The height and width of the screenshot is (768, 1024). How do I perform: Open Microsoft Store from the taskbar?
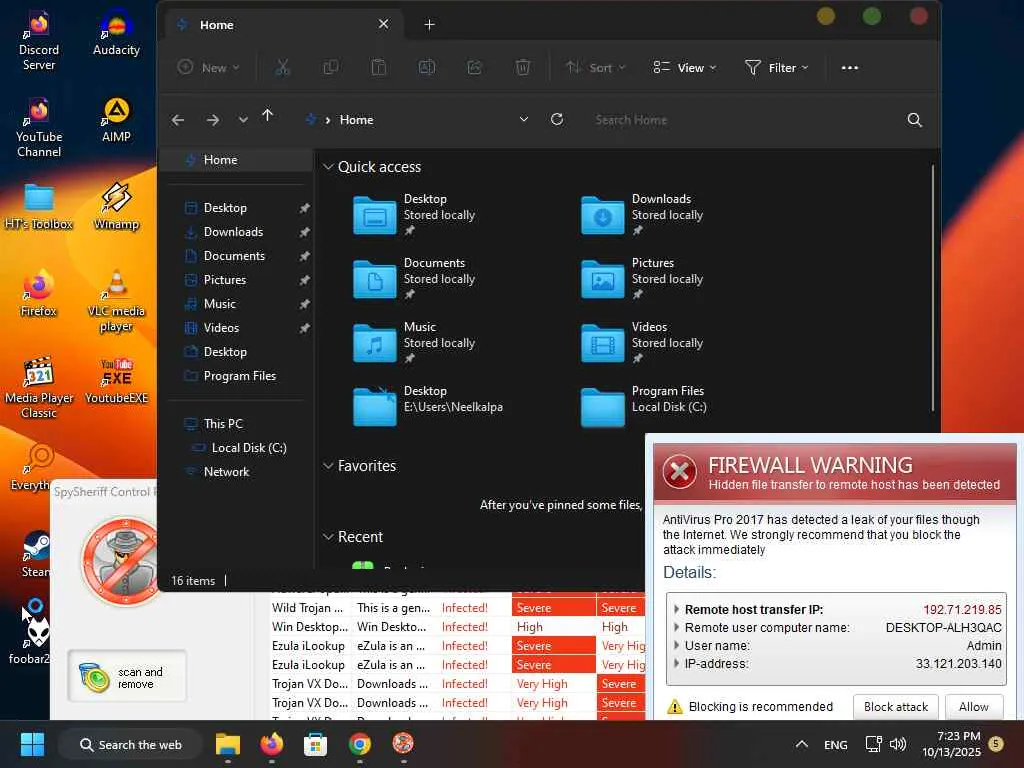tap(315, 744)
